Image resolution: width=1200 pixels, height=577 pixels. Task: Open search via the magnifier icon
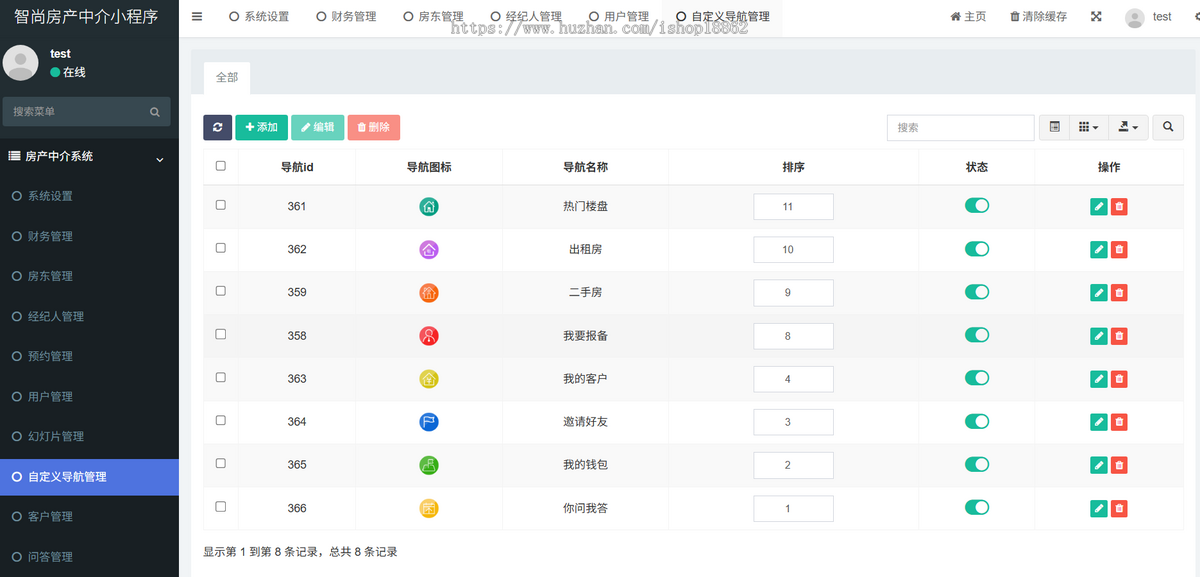click(1167, 127)
